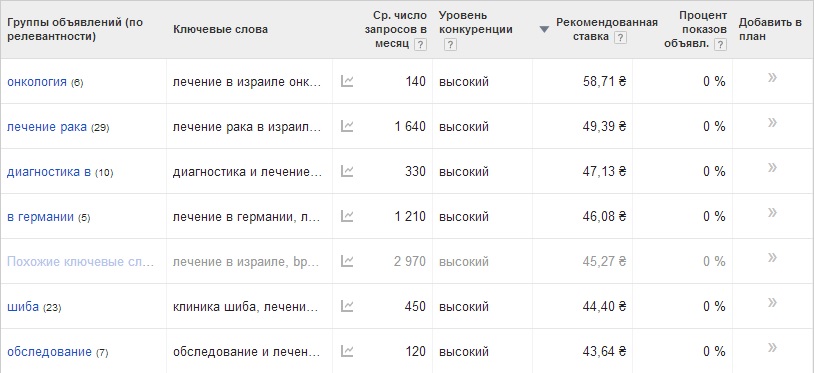Sort by Группы объявлений column header
Image resolution: width=814 pixels, height=373 pixels.
[x=75, y=30]
